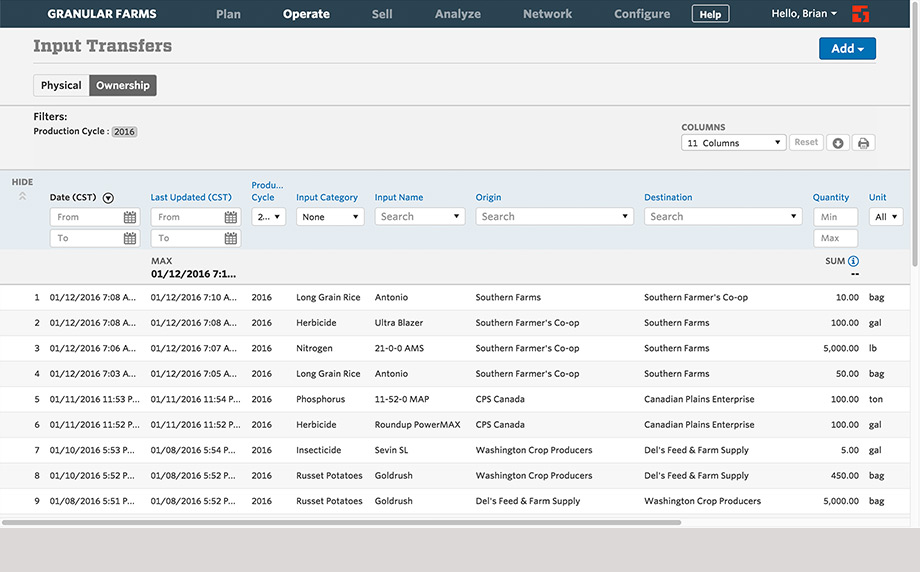The height and width of the screenshot is (572, 920).
Task: Expand the Input Category filter dropdown
Action: (330, 217)
